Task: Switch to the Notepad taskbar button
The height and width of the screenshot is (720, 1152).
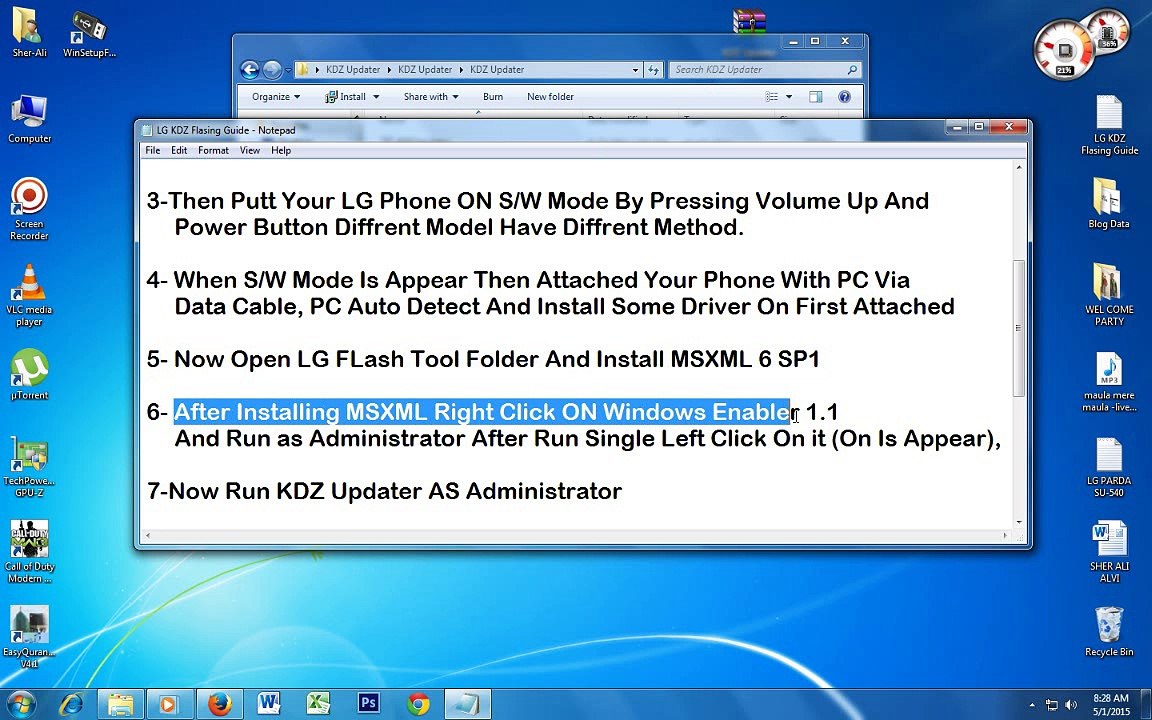Action: pyautogui.click(x=467, y=704)
